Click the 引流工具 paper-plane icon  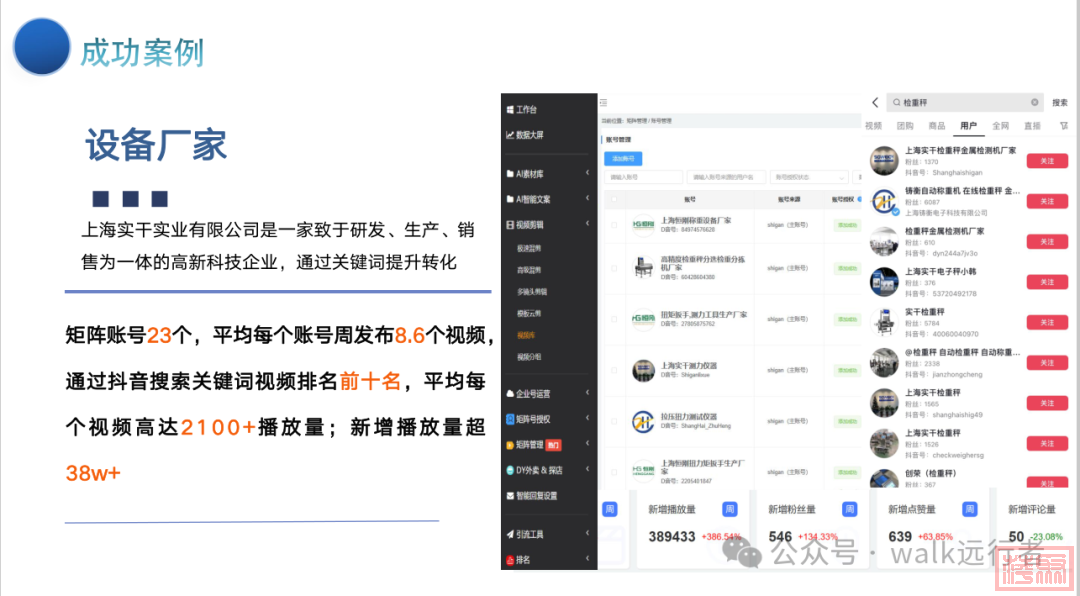(x=510, y=534)
